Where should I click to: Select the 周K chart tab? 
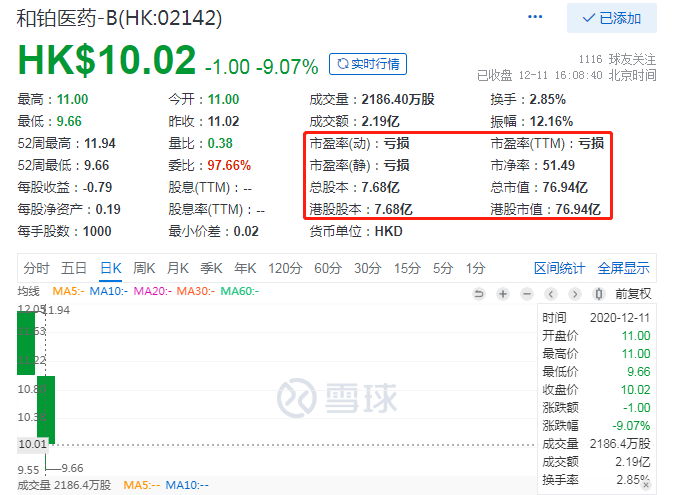(x=144, y=268)
